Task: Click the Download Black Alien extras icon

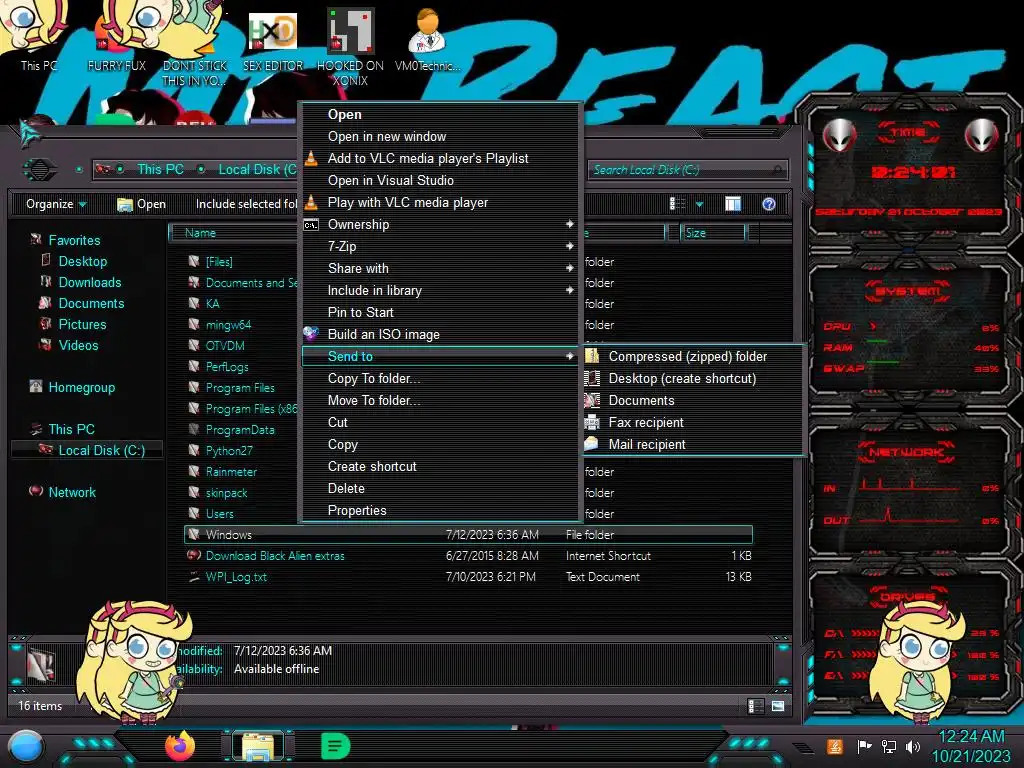Action: tap(194, 555)
